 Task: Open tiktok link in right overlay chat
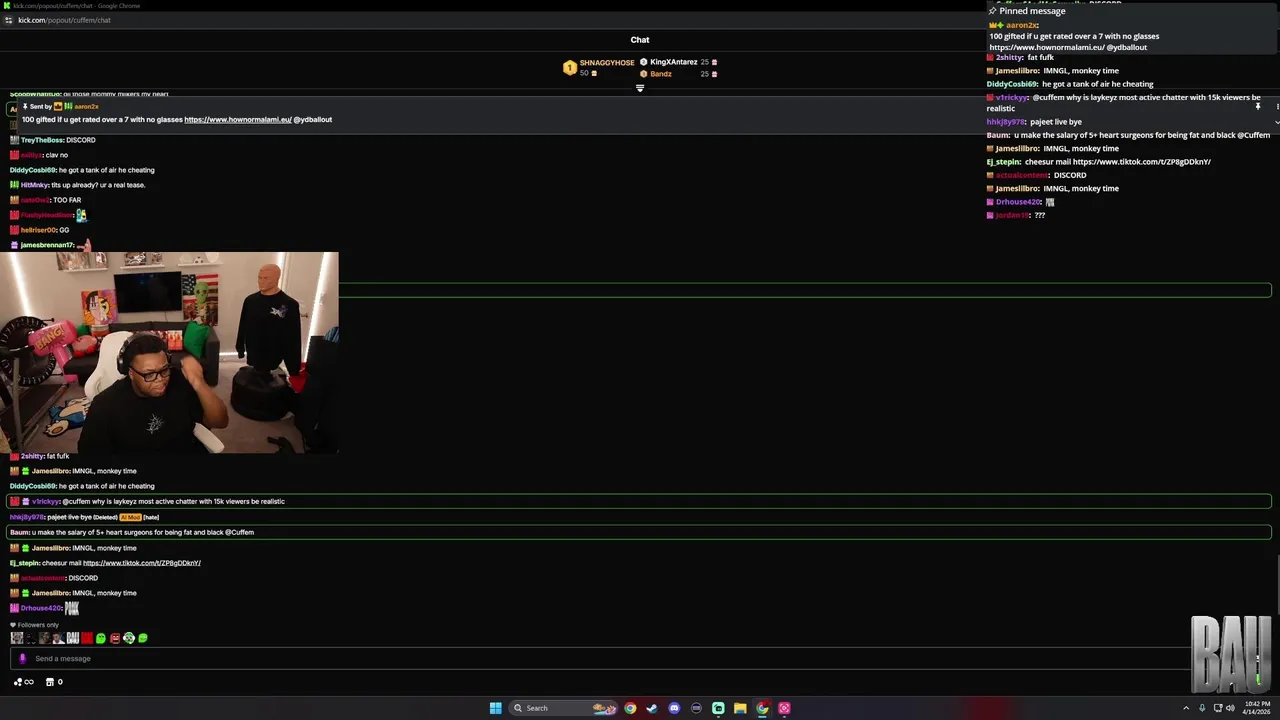click(x=1142, y=161)
